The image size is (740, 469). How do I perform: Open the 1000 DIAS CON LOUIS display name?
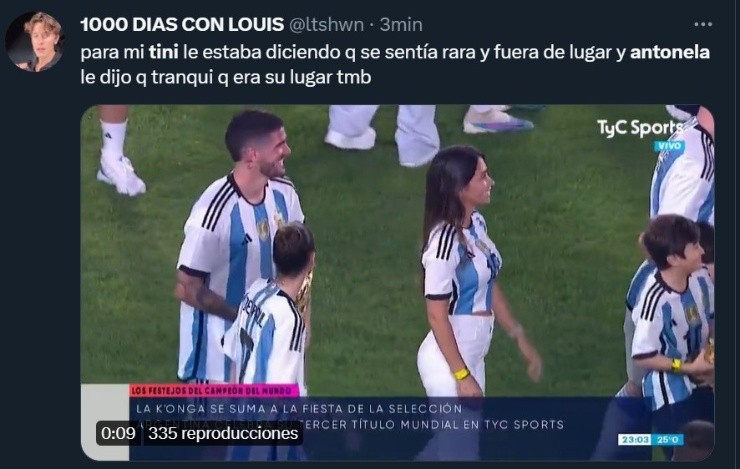click(182, 25)
